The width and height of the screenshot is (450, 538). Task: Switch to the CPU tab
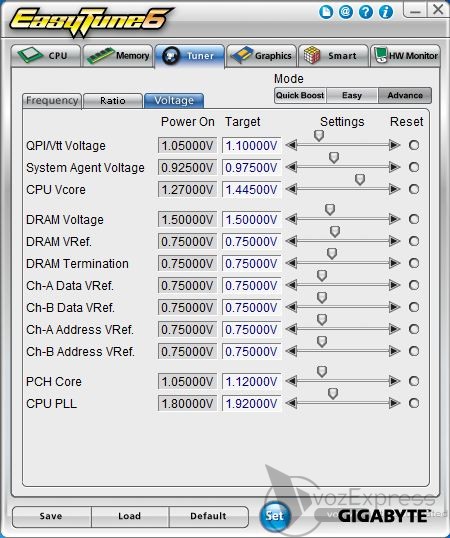tap(46, 56)
